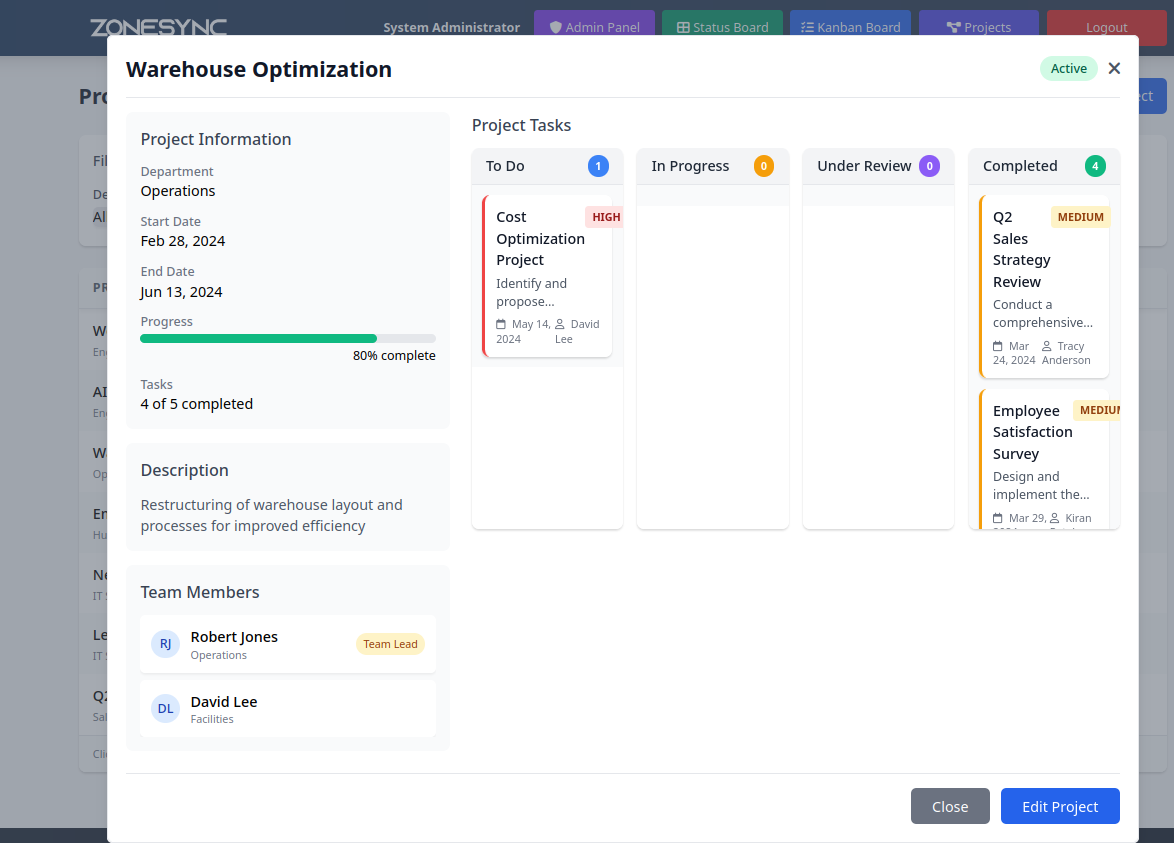The height and width of the screenshot is (843, 1174).
Task: Click the Completed column header
Action: [x=1044, y=166]
